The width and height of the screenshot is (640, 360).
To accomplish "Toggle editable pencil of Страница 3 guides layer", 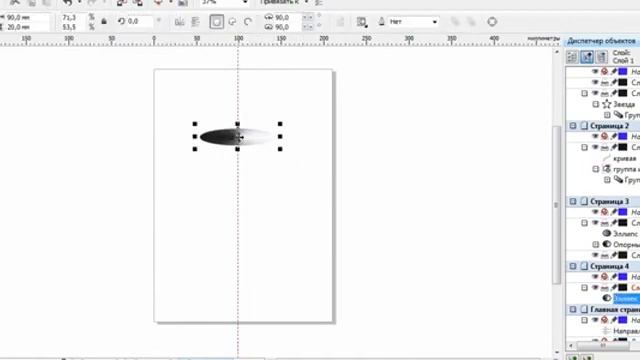I will coord(614,212).
